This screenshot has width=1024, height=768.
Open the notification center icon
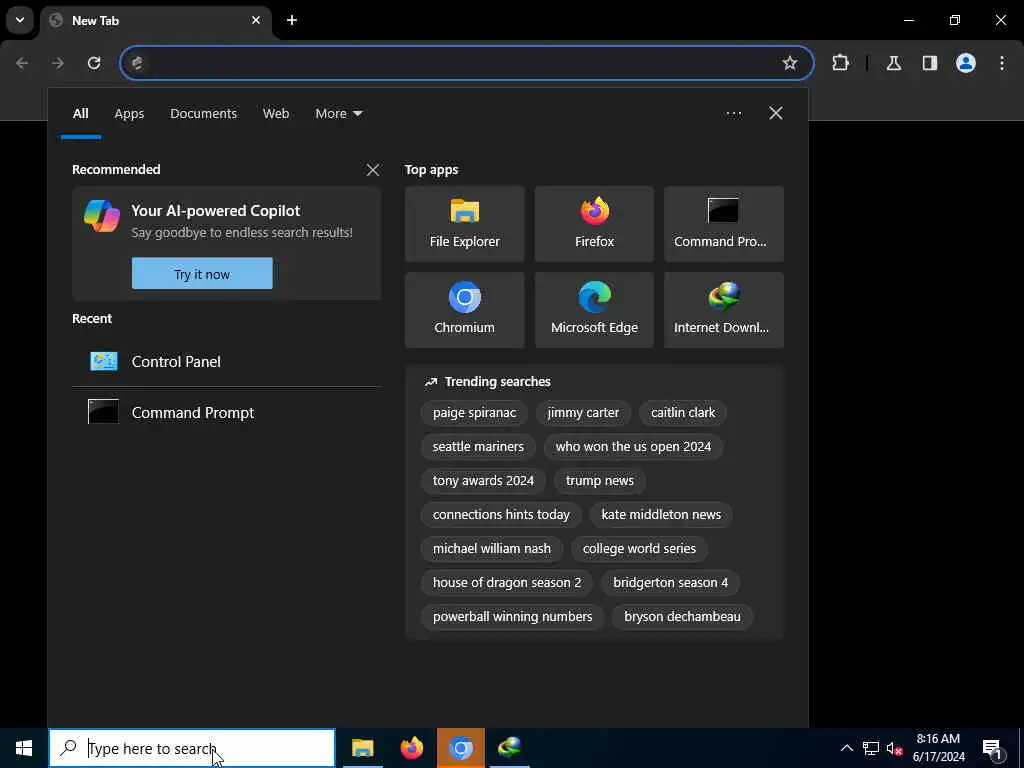coord(993,748)
